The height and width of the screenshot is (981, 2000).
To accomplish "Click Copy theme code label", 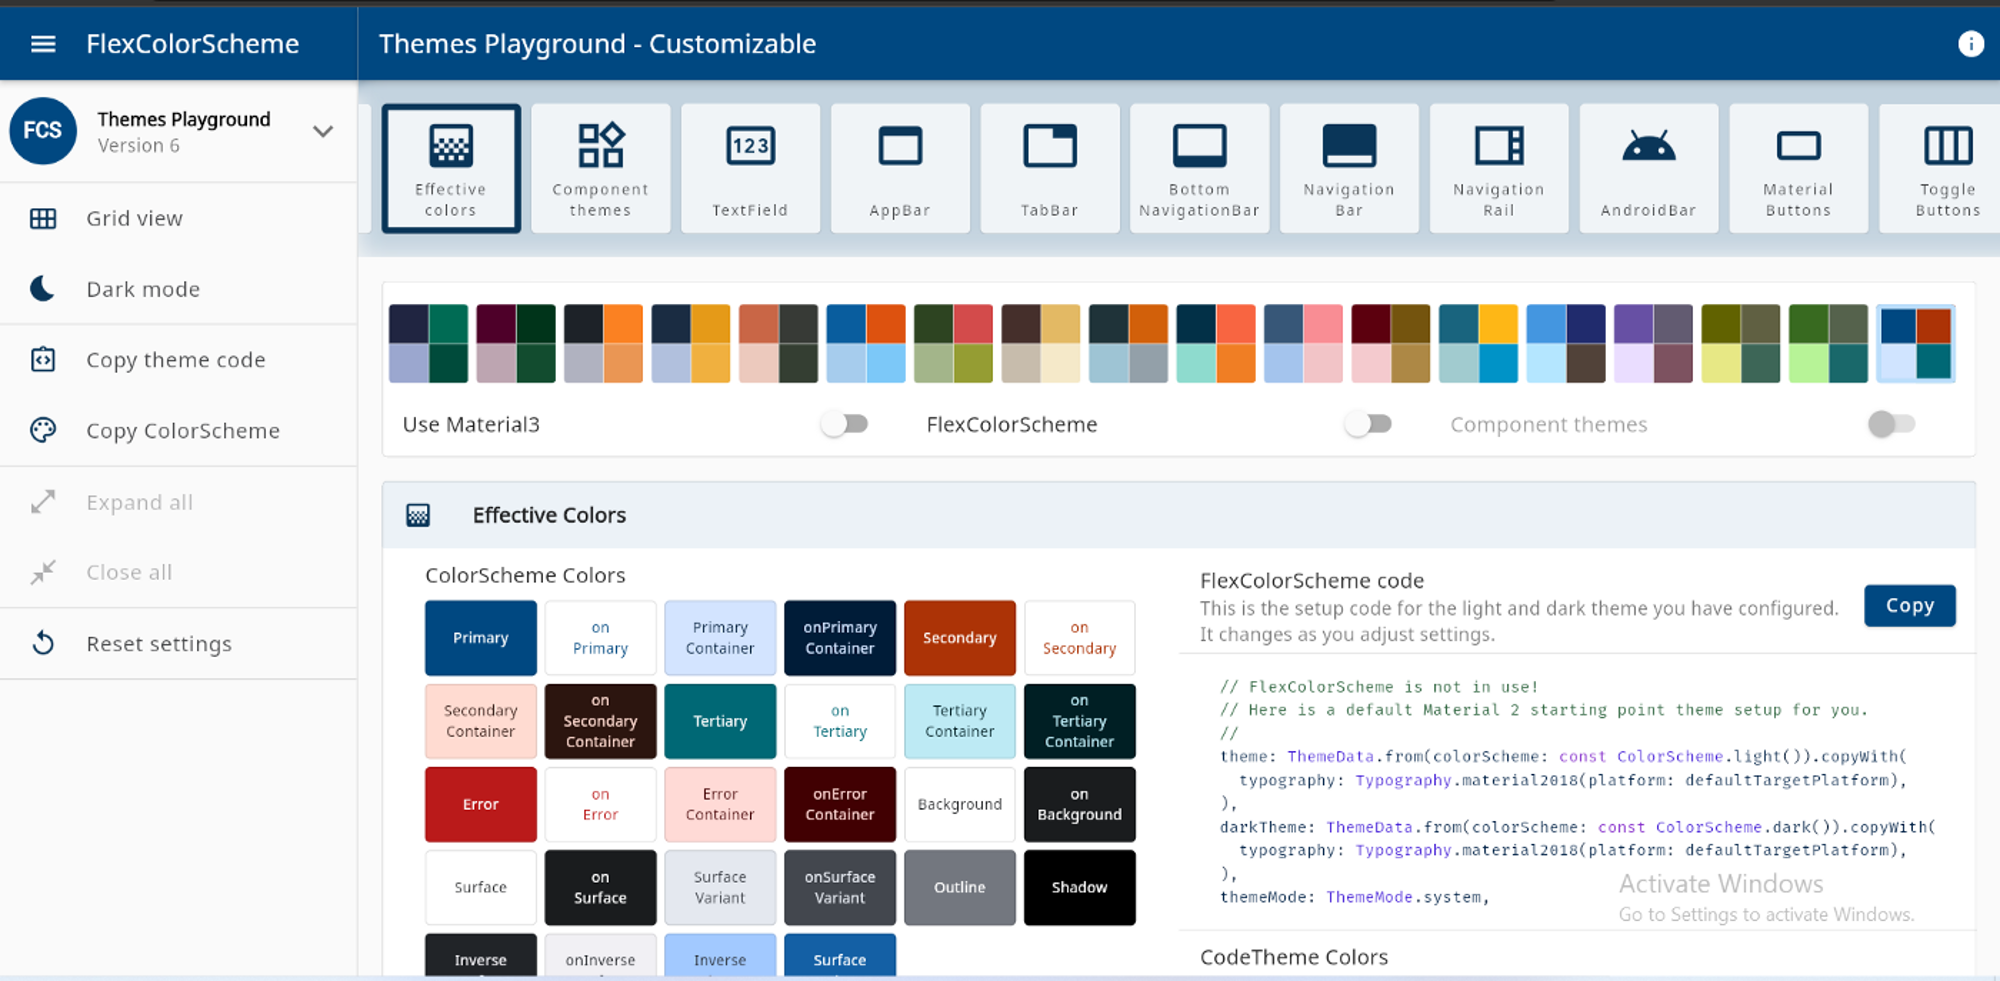I will tap(176, 360).
